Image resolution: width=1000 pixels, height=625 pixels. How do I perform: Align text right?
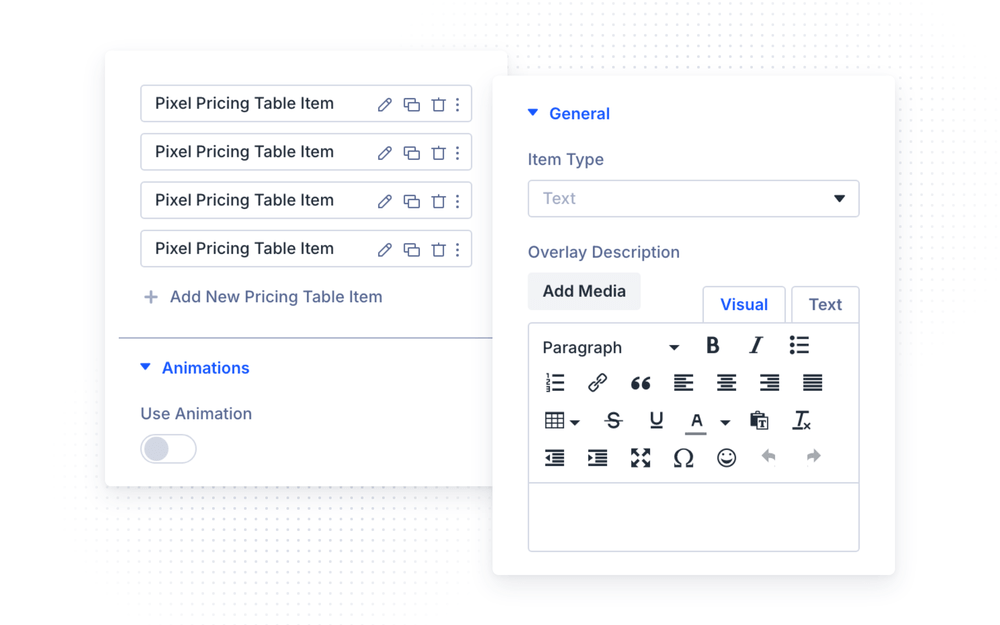coord(770,383)
